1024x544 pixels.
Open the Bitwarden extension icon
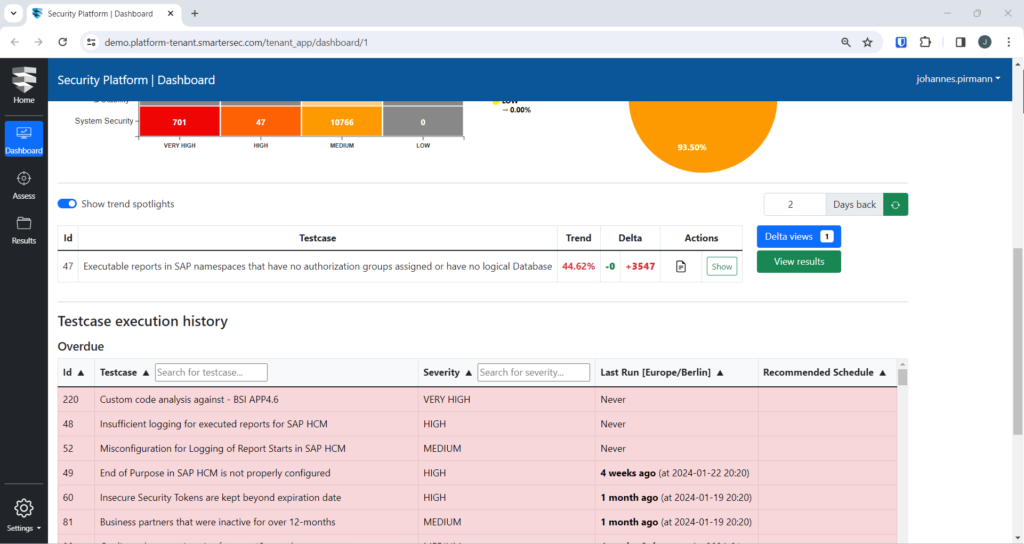tap(901, 42)
